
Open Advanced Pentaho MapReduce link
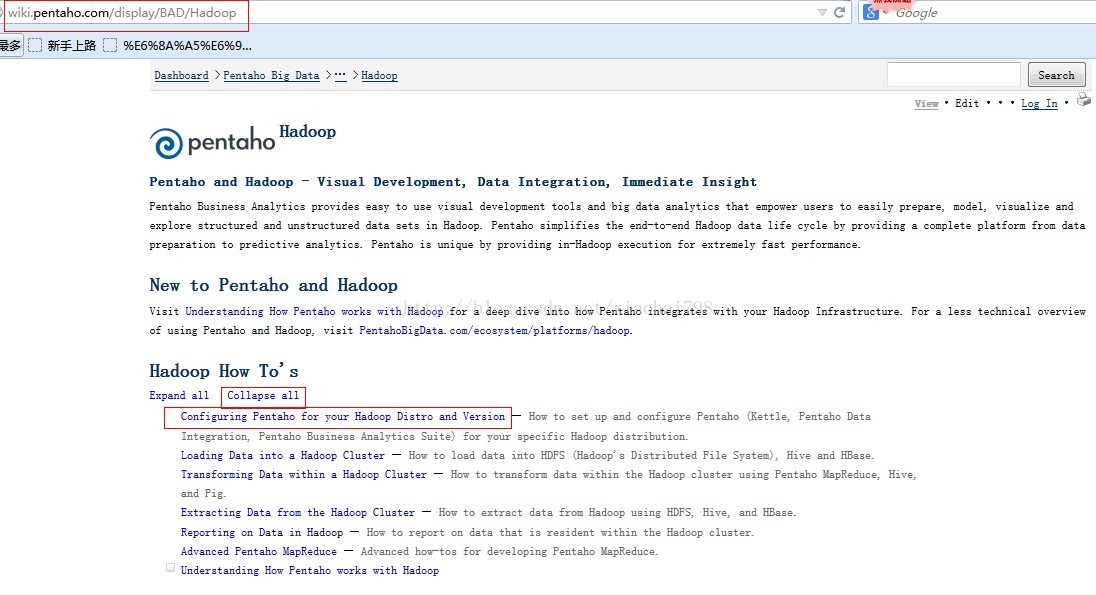[259, 551]
